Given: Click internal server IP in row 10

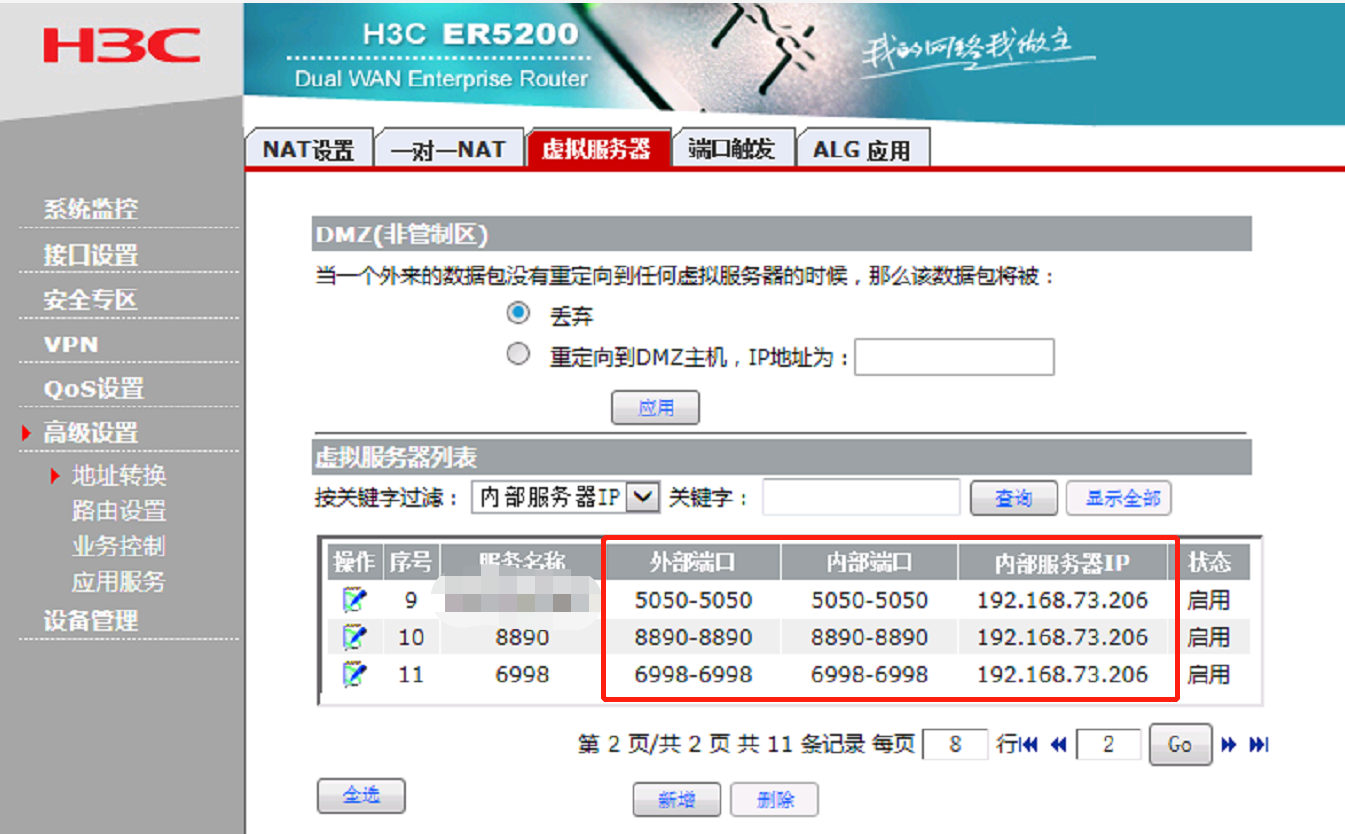Looking at the screenshot, I should [1062, 637].
